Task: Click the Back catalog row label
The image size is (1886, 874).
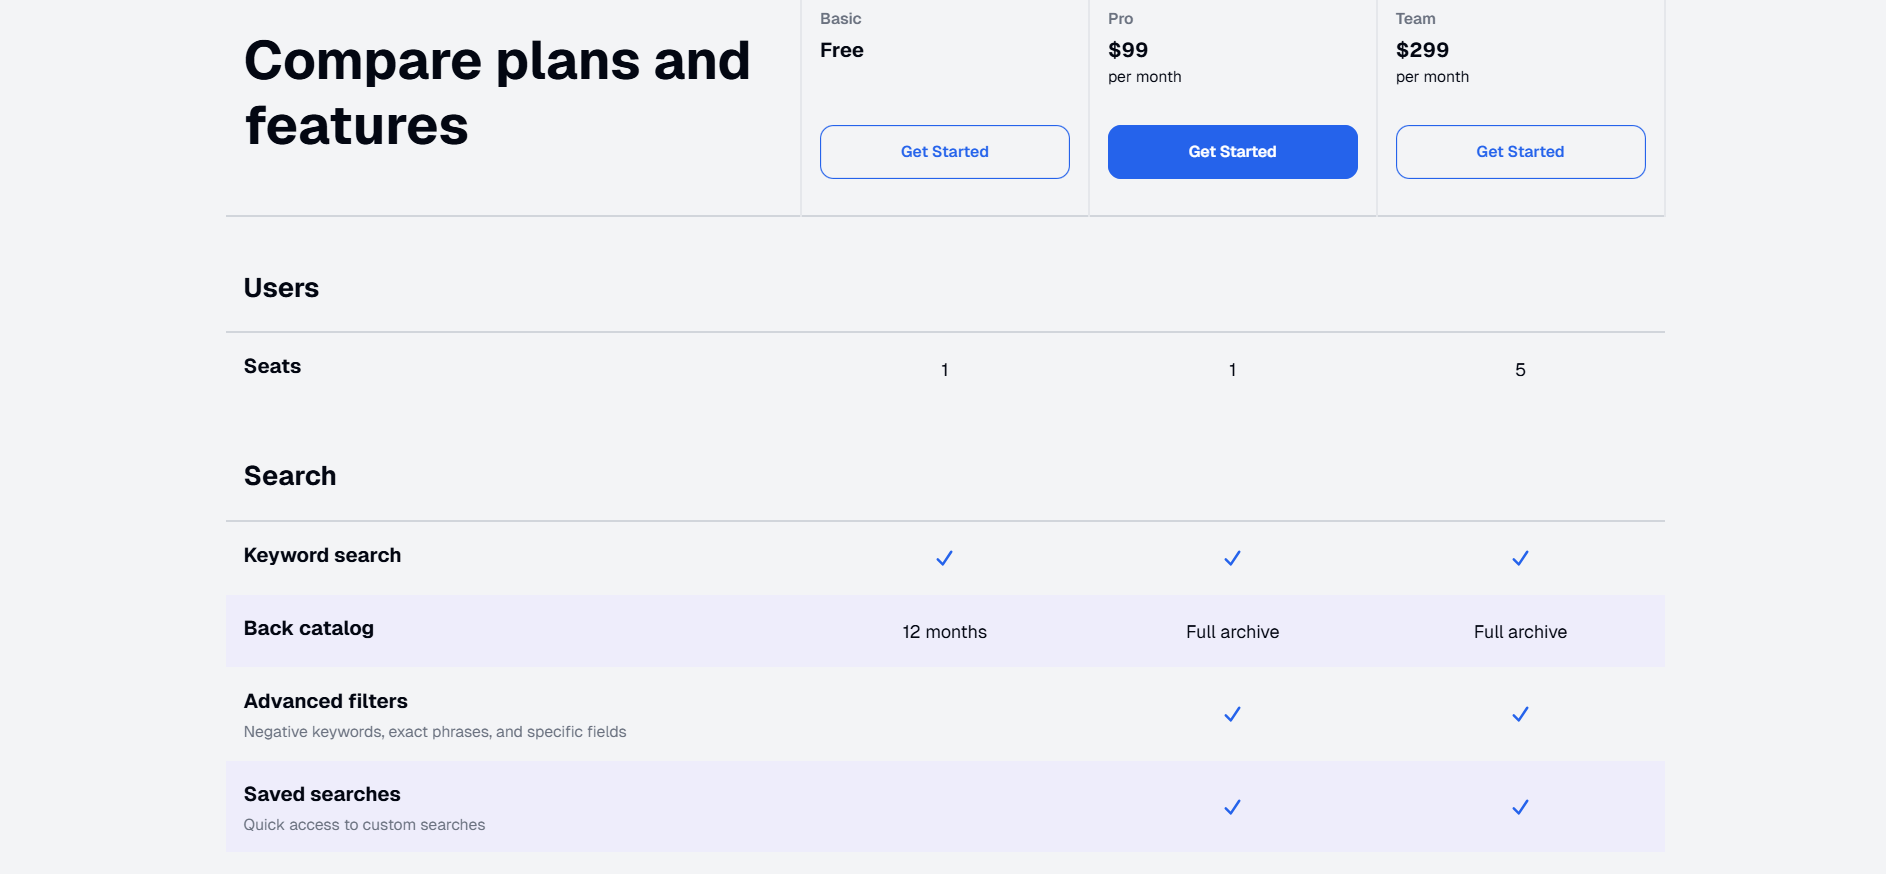Action: pos(308,628)
